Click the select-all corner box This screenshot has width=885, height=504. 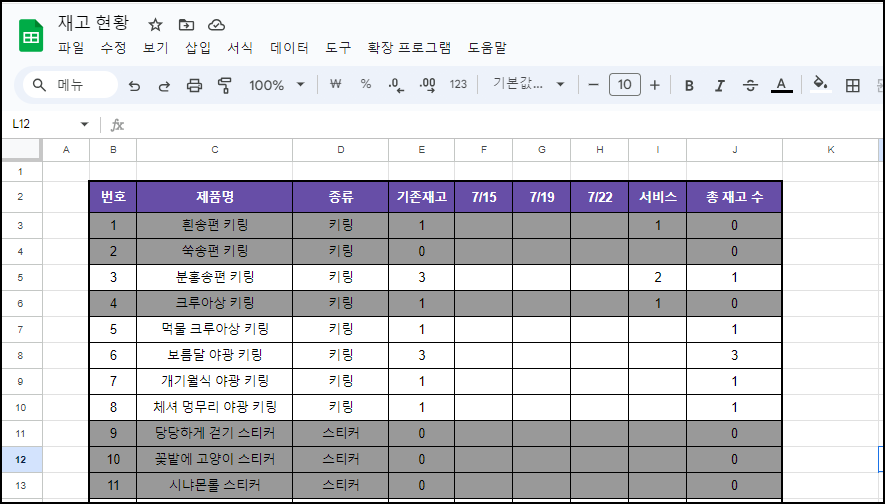21,150
